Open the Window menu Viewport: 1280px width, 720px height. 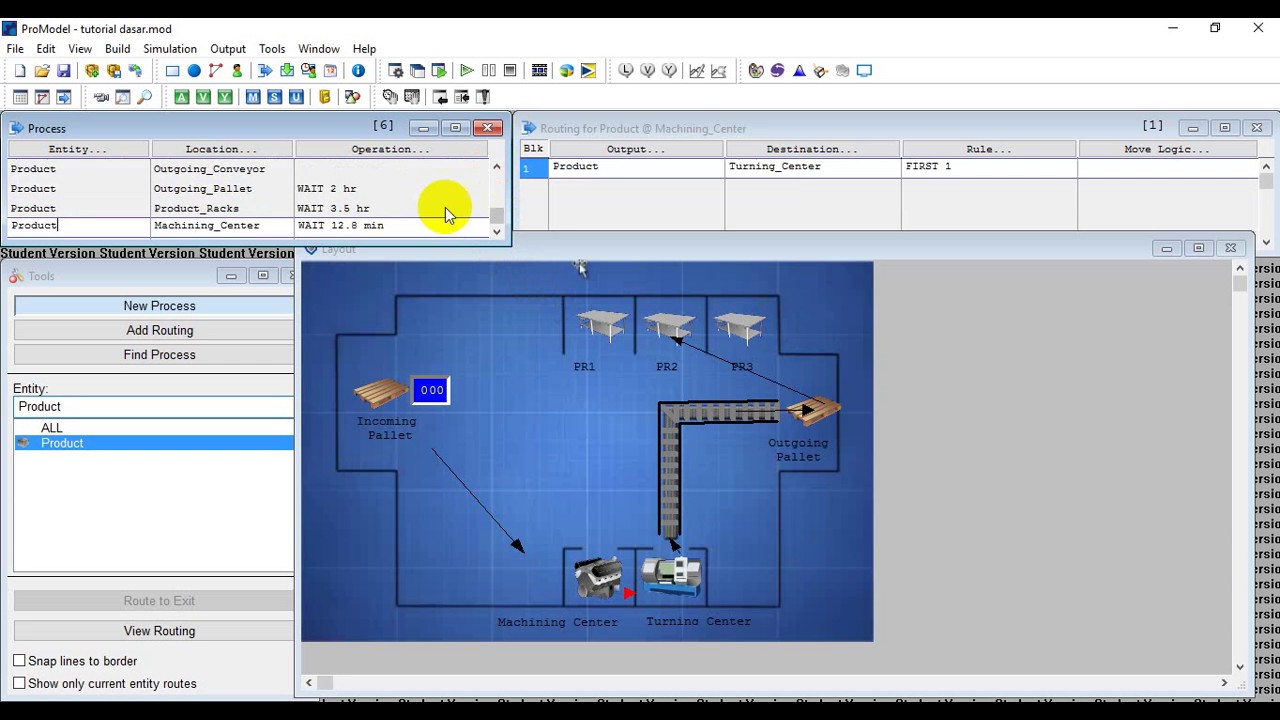[x=319, y=49]
